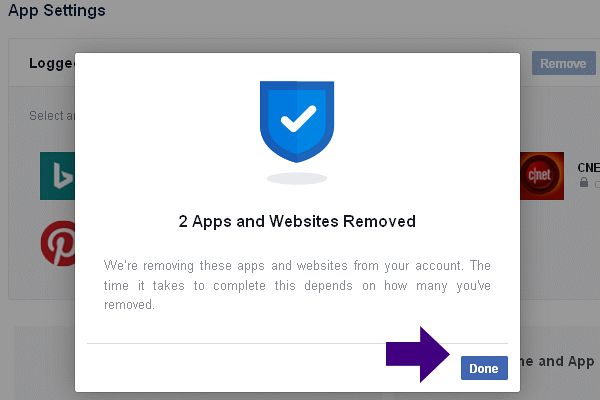Viewport: 600px width, 400px height.
Task: Click the Done button in dialog
Action: [484, 368]
